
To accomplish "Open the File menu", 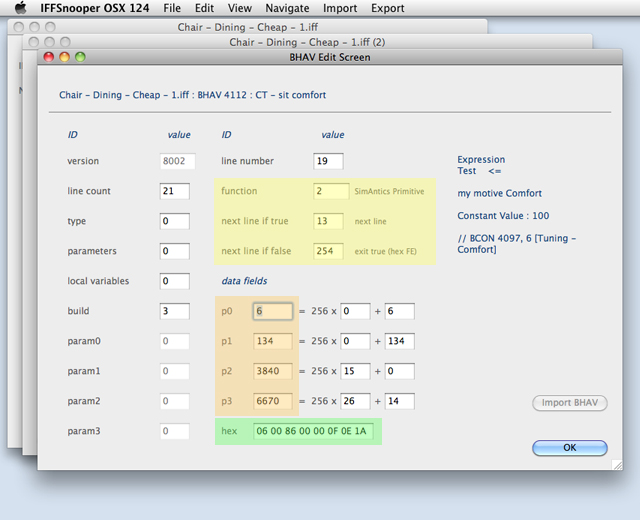I will pyautogui.click(x=173, y=8).
